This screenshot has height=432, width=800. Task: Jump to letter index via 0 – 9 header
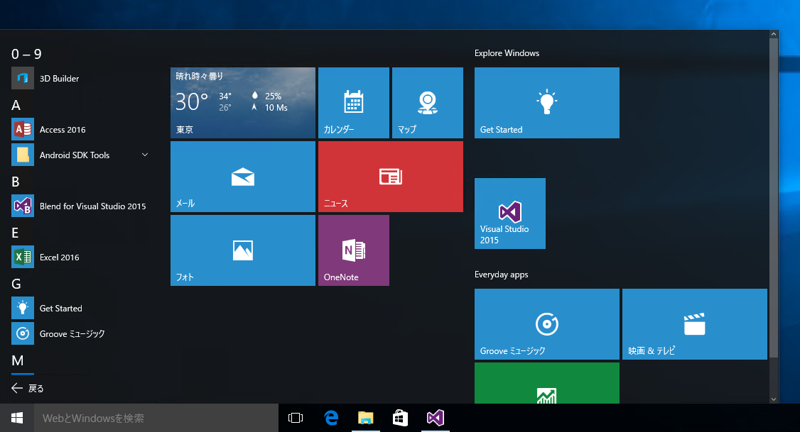pos(27,54)
